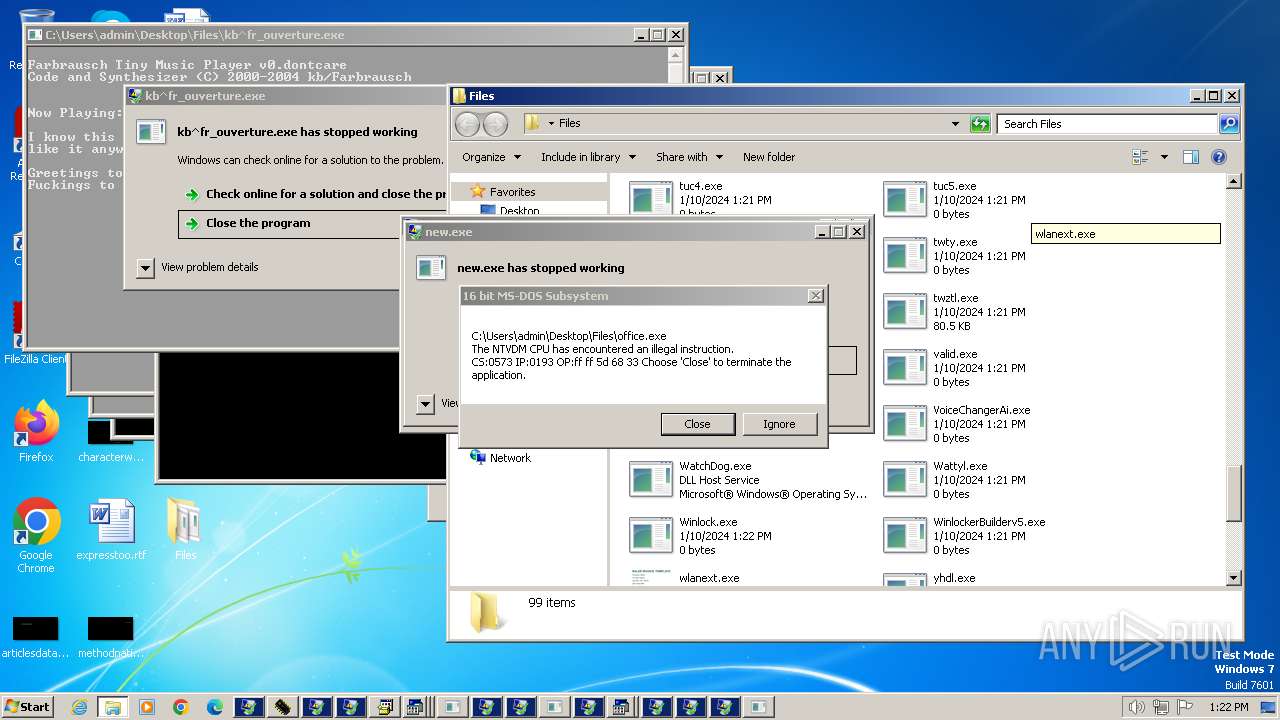
Task: Choose Close the program for kb^fr_ouverture.exe
Action: [258, 223]
